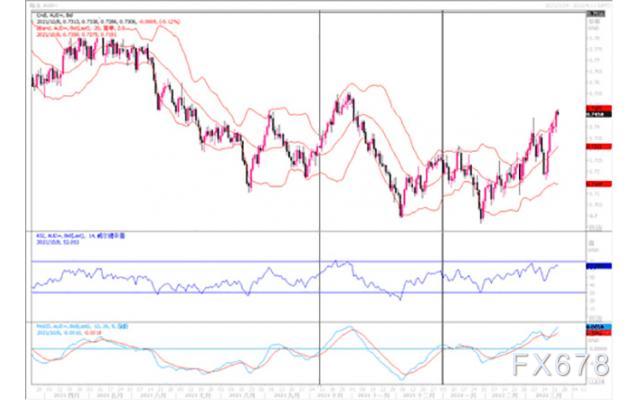Click the blue RSI value label on axis
Viewport: 640px width, 400px height.
598,266
